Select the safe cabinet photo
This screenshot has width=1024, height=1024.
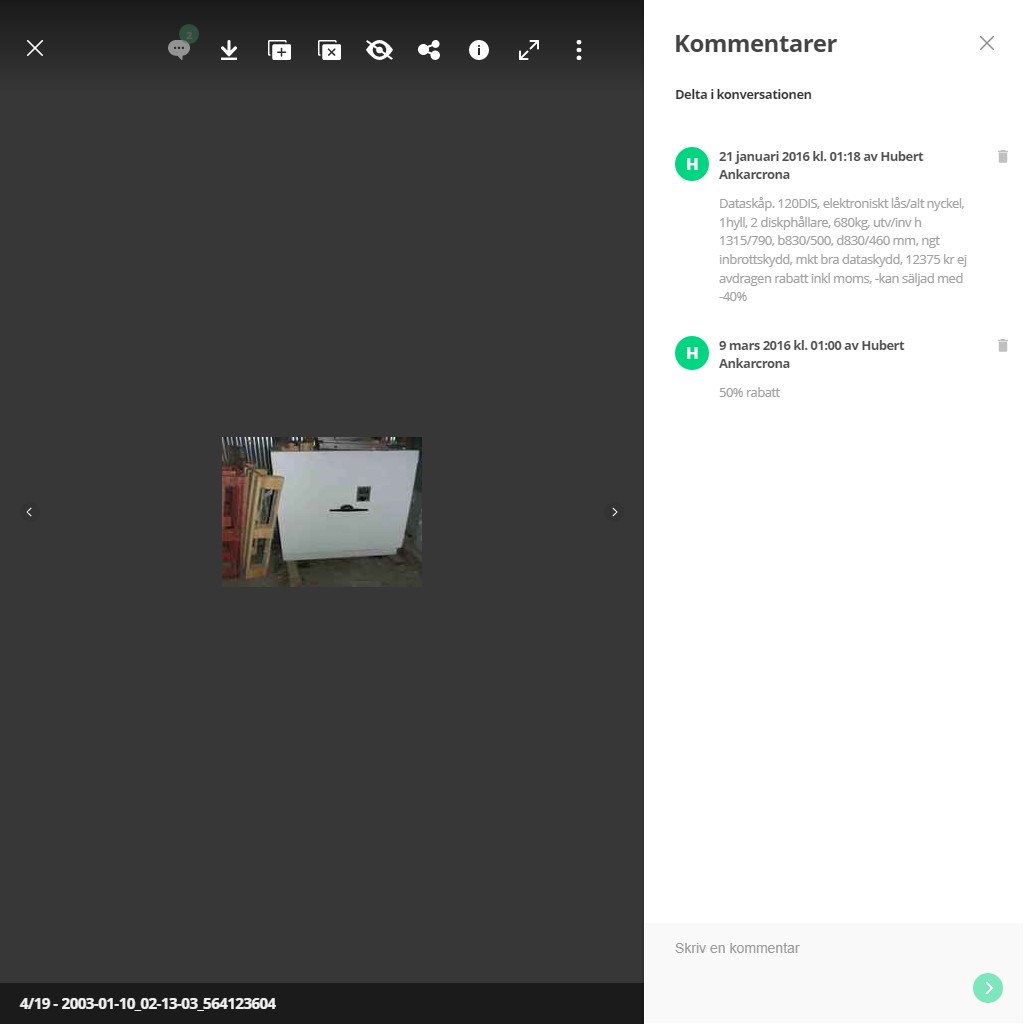(321, 511)
